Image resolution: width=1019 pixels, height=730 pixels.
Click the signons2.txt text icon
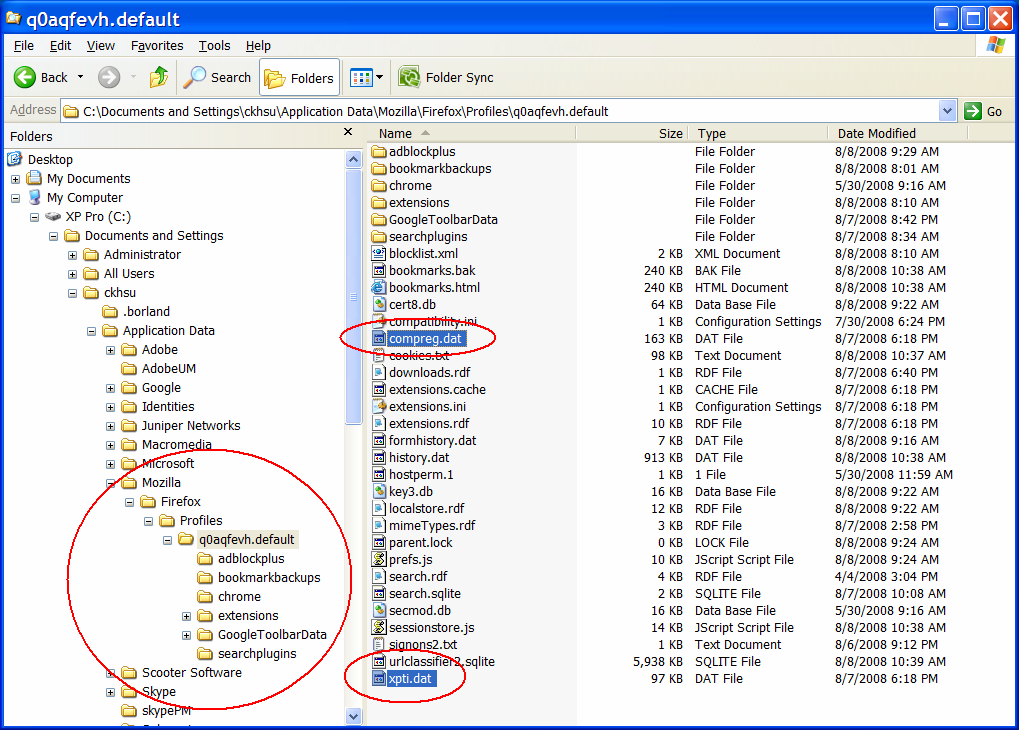click(379, 644)
